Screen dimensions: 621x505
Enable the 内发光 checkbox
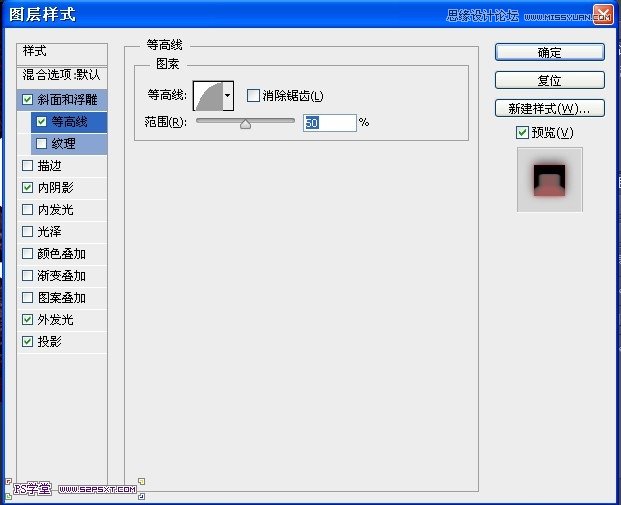[x=27, y=210]
